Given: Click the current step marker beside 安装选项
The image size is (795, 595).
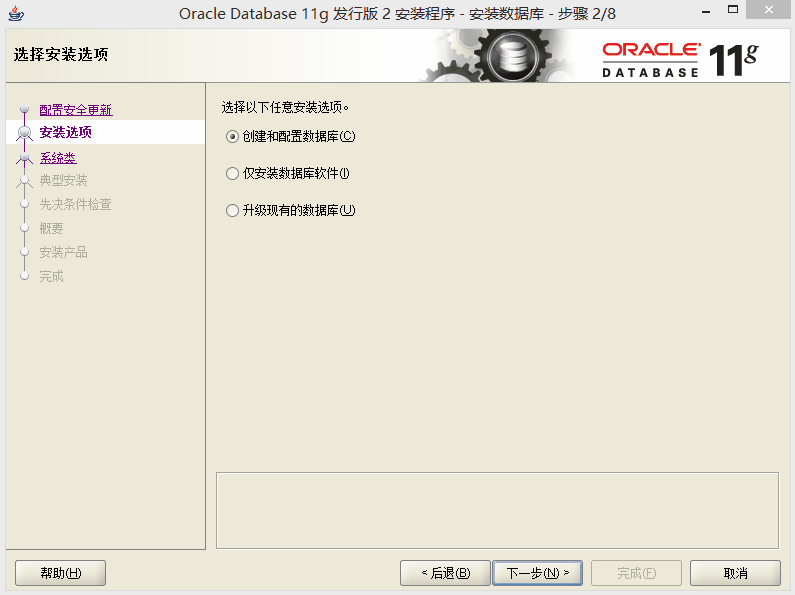Looking at the screenshot, I should (x=24, y=133).
